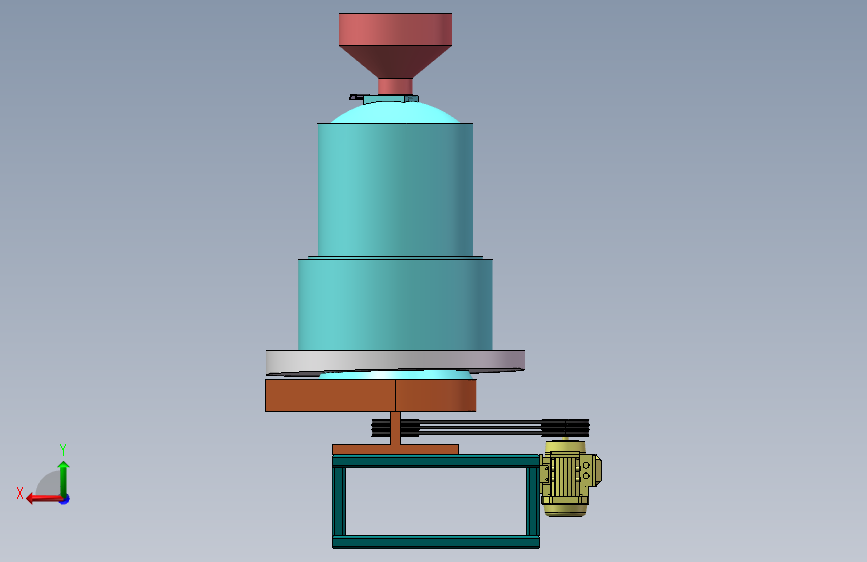
Task: Click the "X" axis label
Action: [x=20, y=493]
